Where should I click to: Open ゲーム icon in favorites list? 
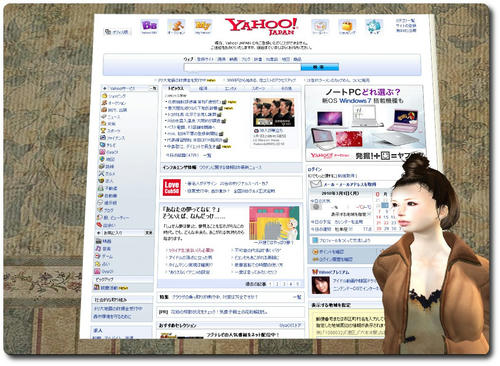[x=98, y=256]
